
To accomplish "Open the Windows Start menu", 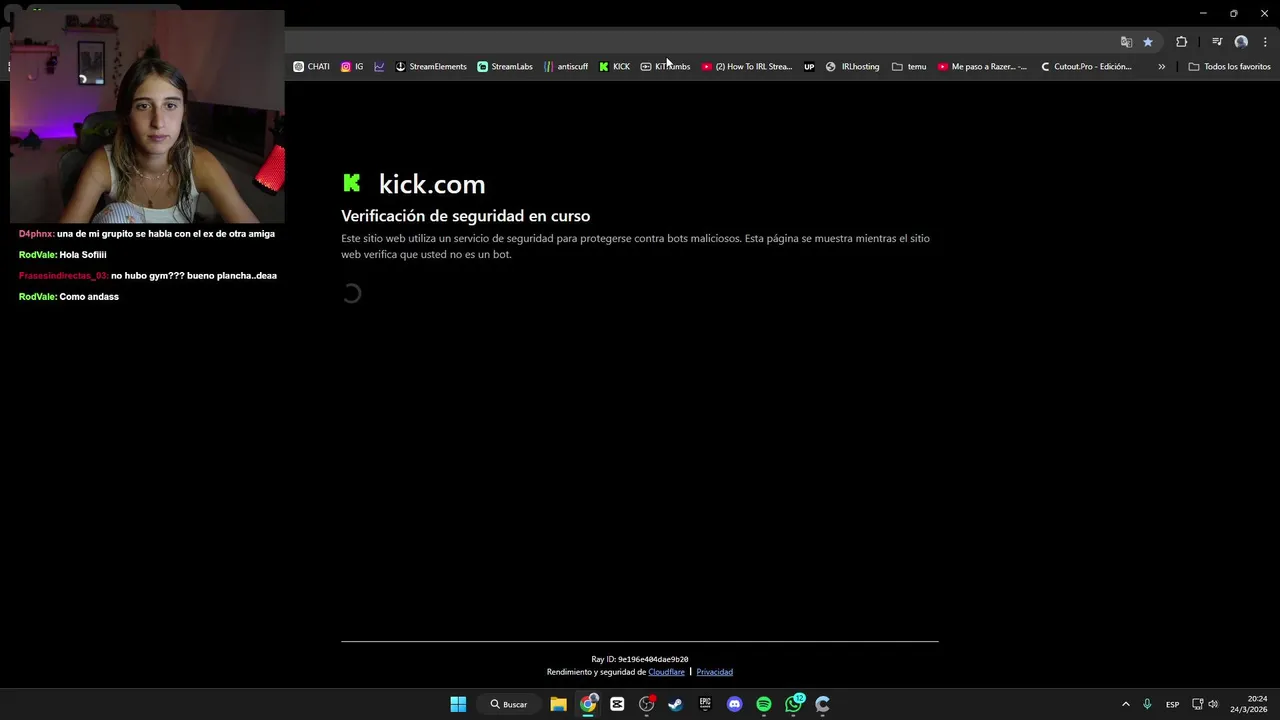I will point(458,704).
